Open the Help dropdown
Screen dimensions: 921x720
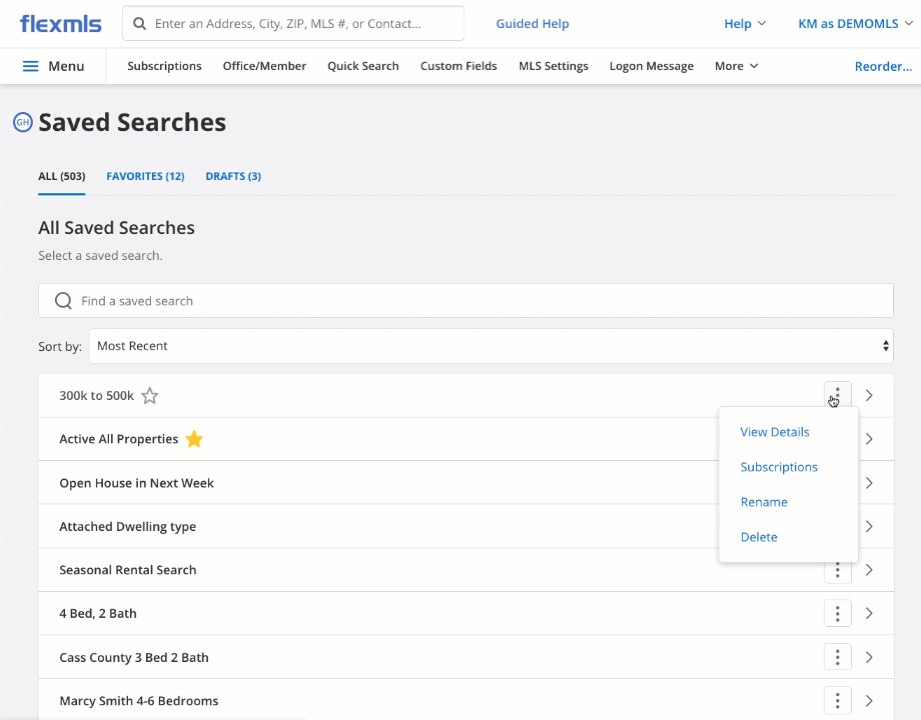pyautogui.click(x=744, y=23)
